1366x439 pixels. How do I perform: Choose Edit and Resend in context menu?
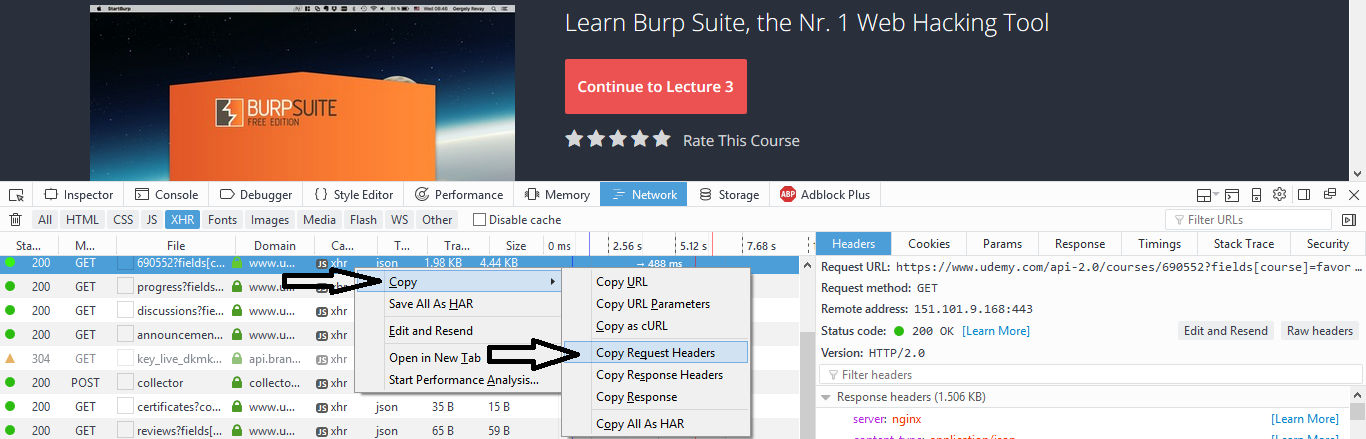coord(458,331)
